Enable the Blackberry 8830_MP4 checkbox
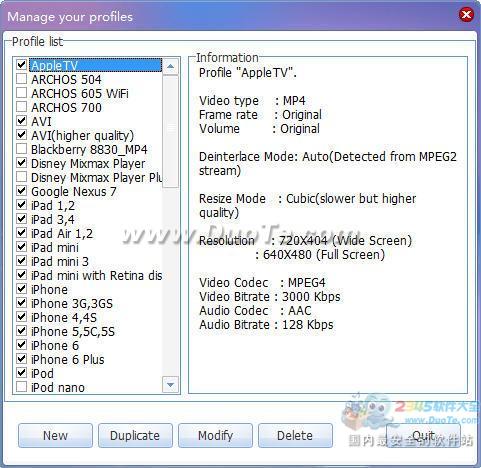 (21, 149)
